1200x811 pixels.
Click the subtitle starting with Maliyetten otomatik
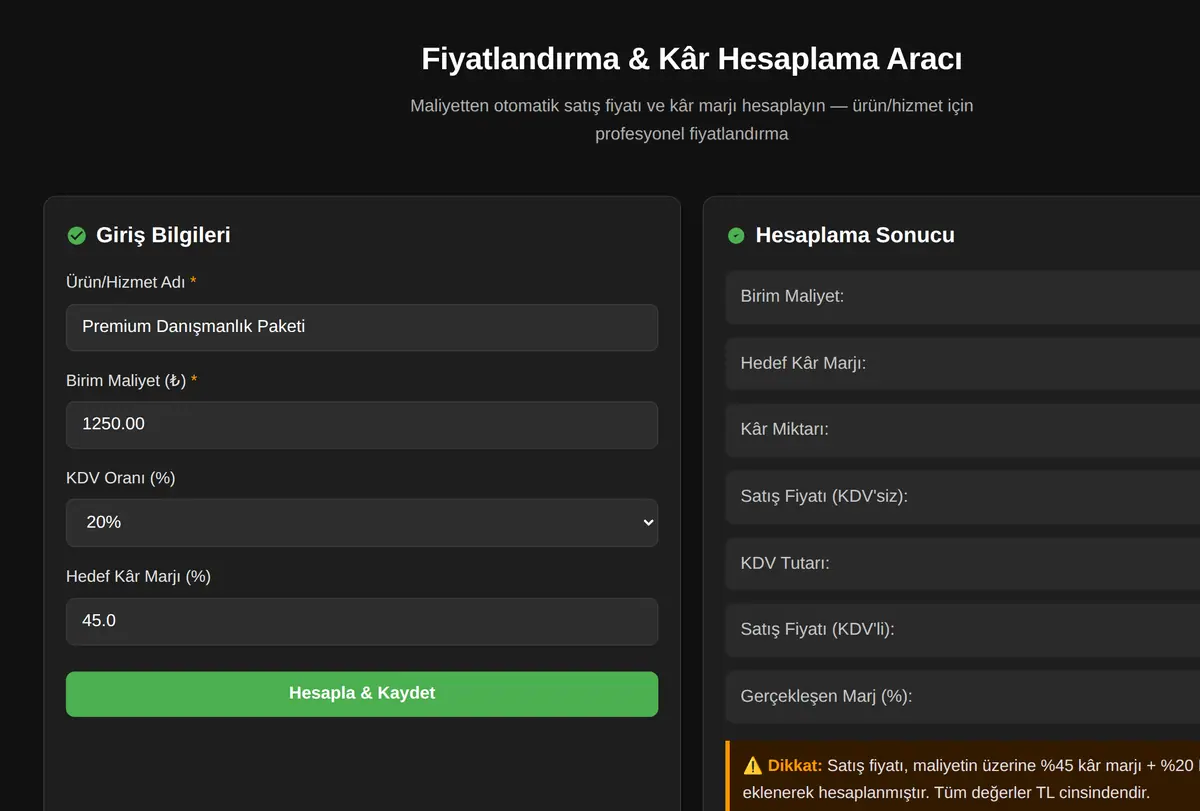pyautogui.click(x=692, y=119)
